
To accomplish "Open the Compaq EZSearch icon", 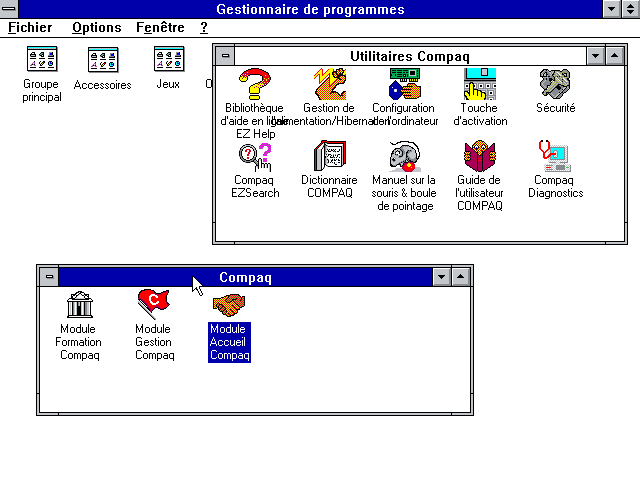I will pos(254,156).
